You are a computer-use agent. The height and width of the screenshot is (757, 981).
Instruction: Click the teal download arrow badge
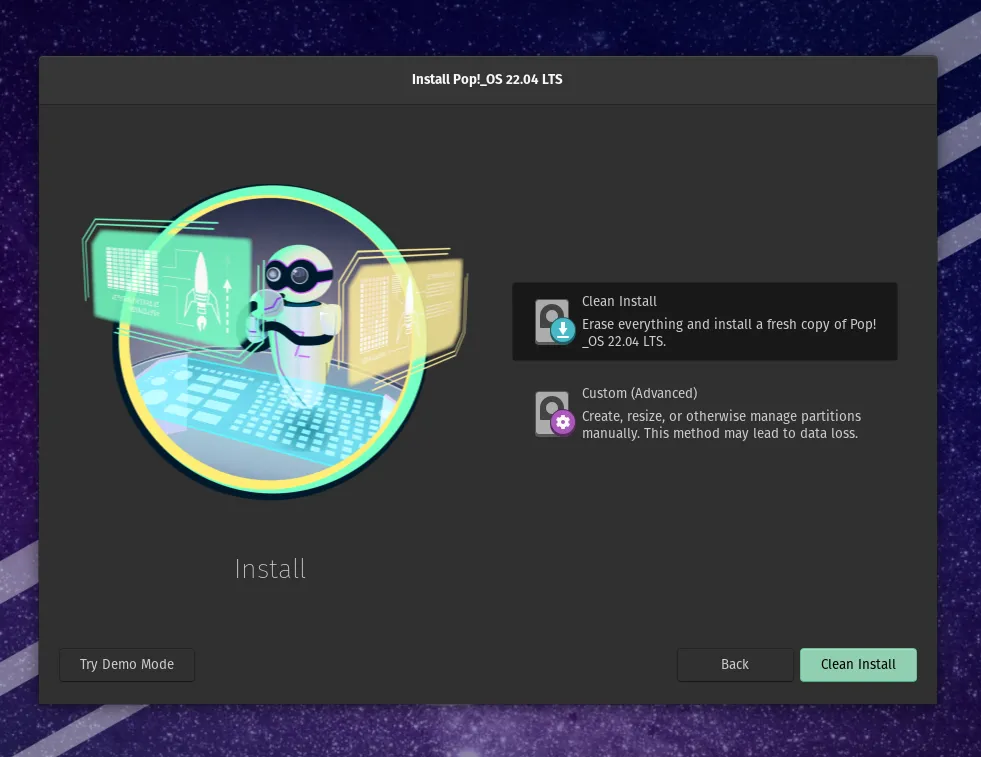pos(563,330)
